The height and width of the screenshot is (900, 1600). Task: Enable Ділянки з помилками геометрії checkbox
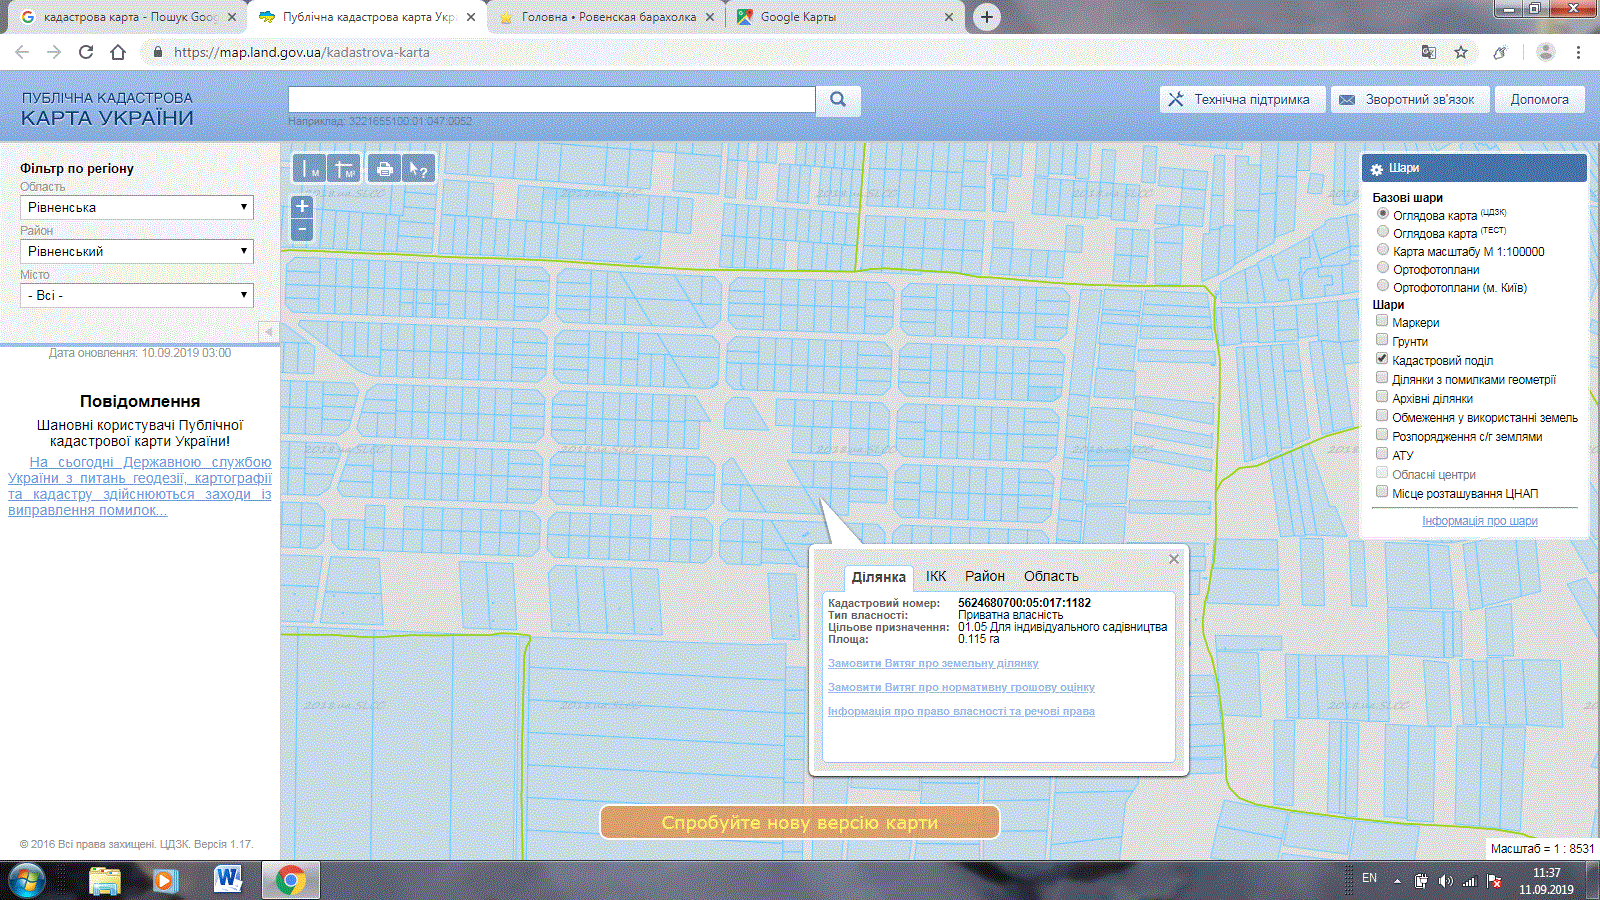[x=1382, y=378]
